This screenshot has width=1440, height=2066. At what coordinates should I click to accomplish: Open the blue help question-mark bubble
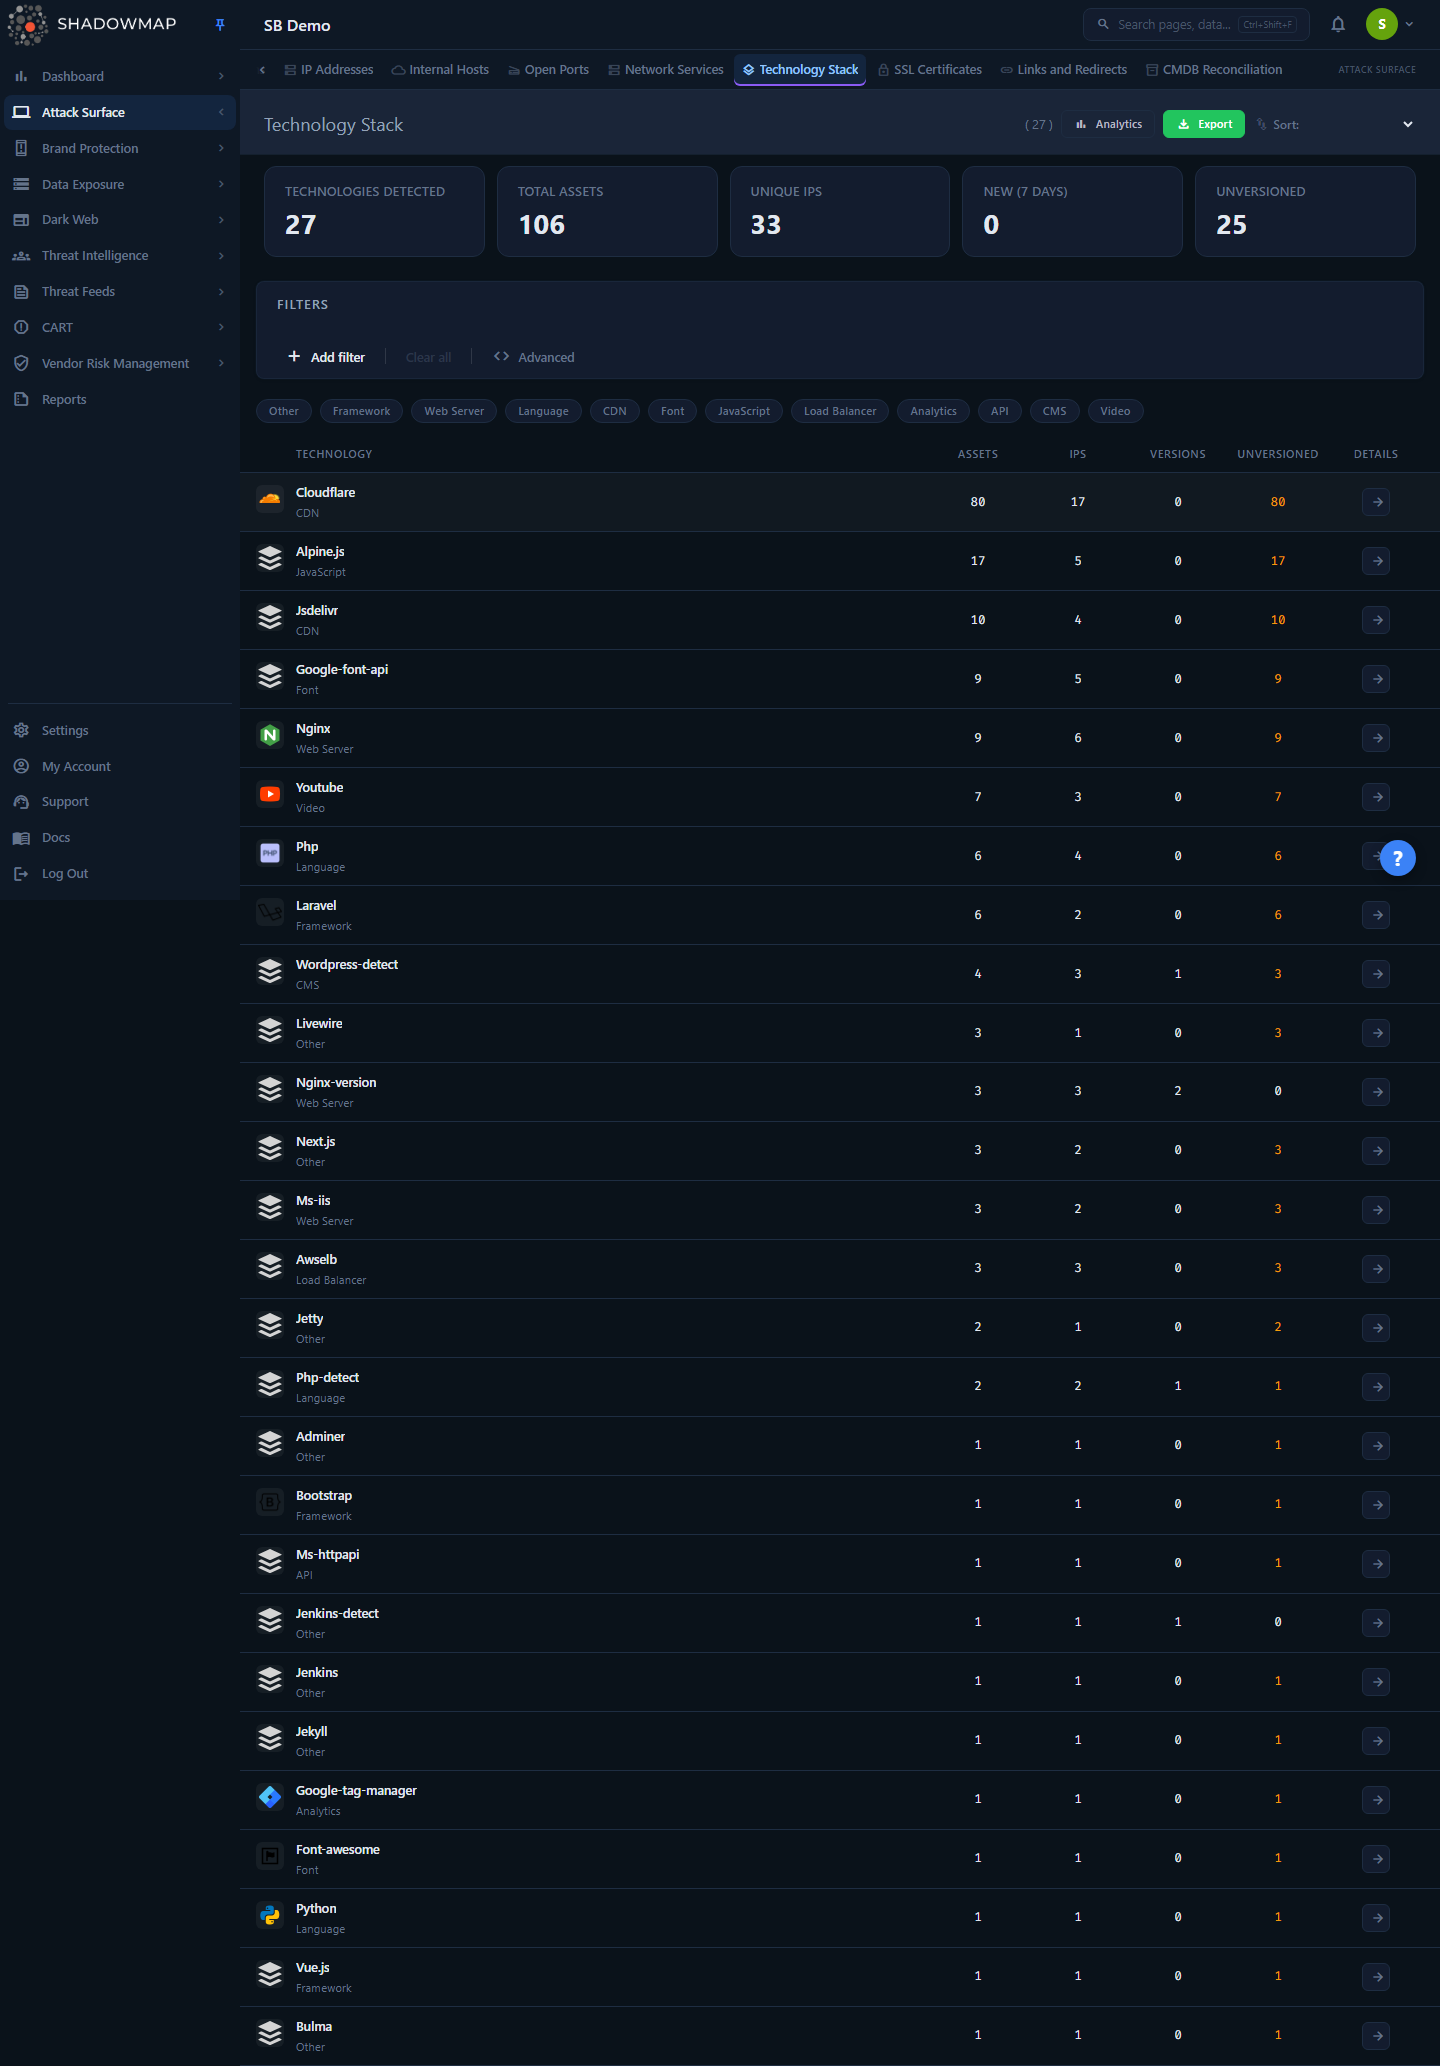tap(1398, 858)
